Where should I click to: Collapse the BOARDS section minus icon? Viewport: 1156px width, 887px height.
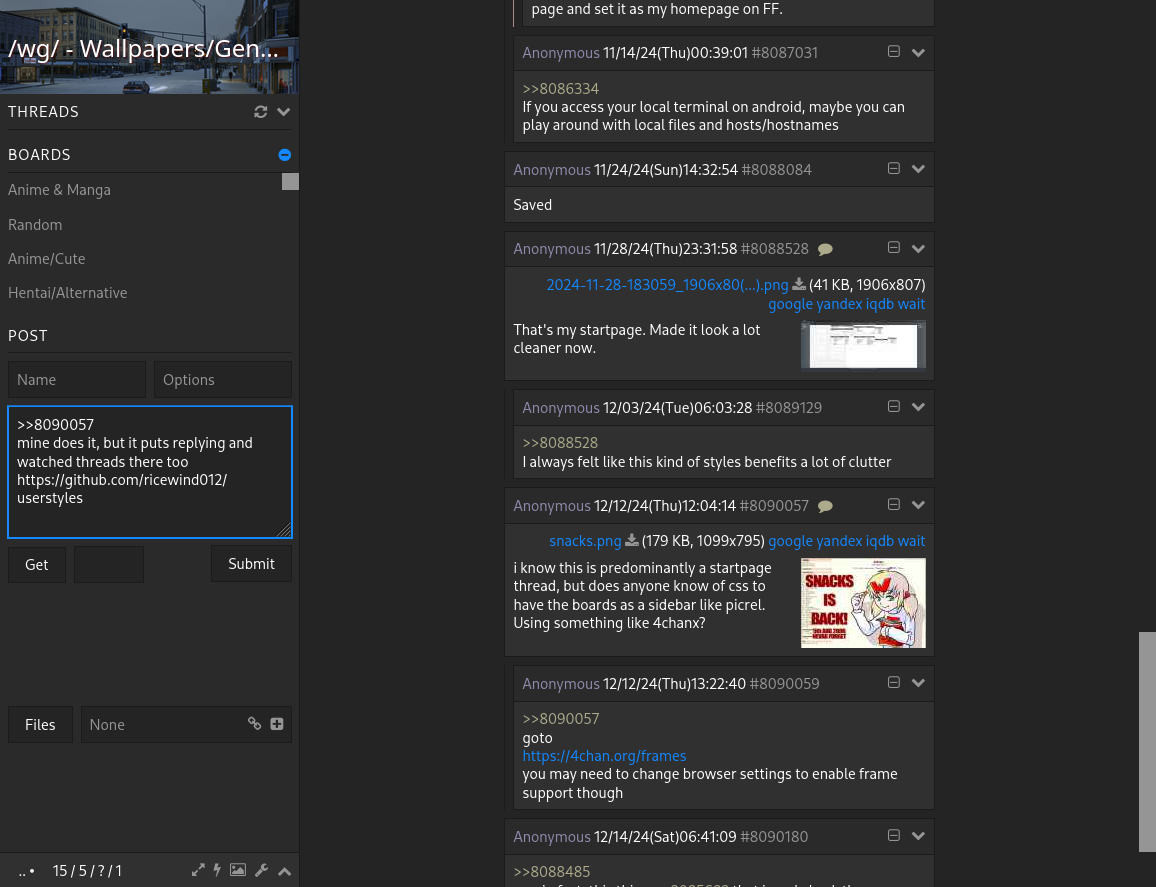pyautogui.click(x=285, y=155)
